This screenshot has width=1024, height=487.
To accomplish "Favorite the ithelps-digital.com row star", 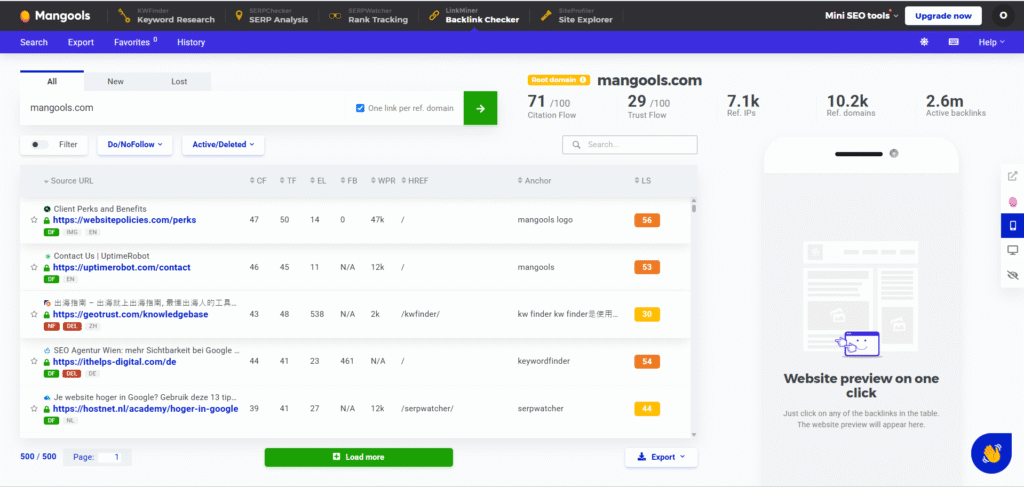I will [x=34, y=362].
